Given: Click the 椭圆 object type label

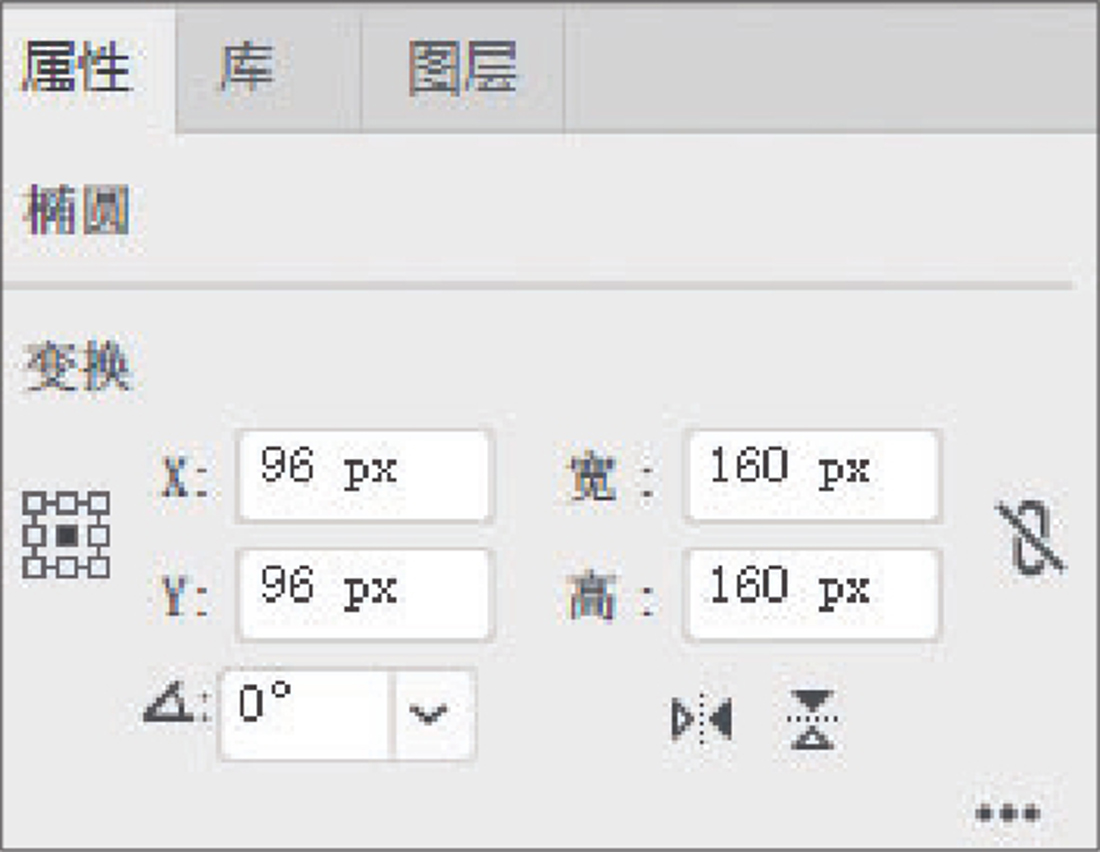Looking at the screenshot, I should point(76,212).
